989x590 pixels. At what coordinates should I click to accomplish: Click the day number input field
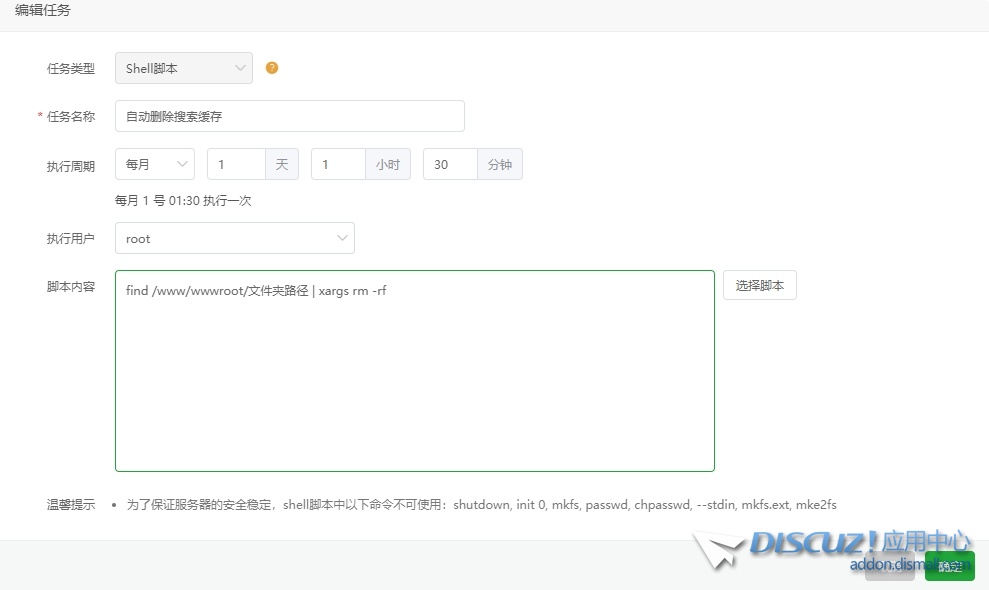[x=236, y=164]
